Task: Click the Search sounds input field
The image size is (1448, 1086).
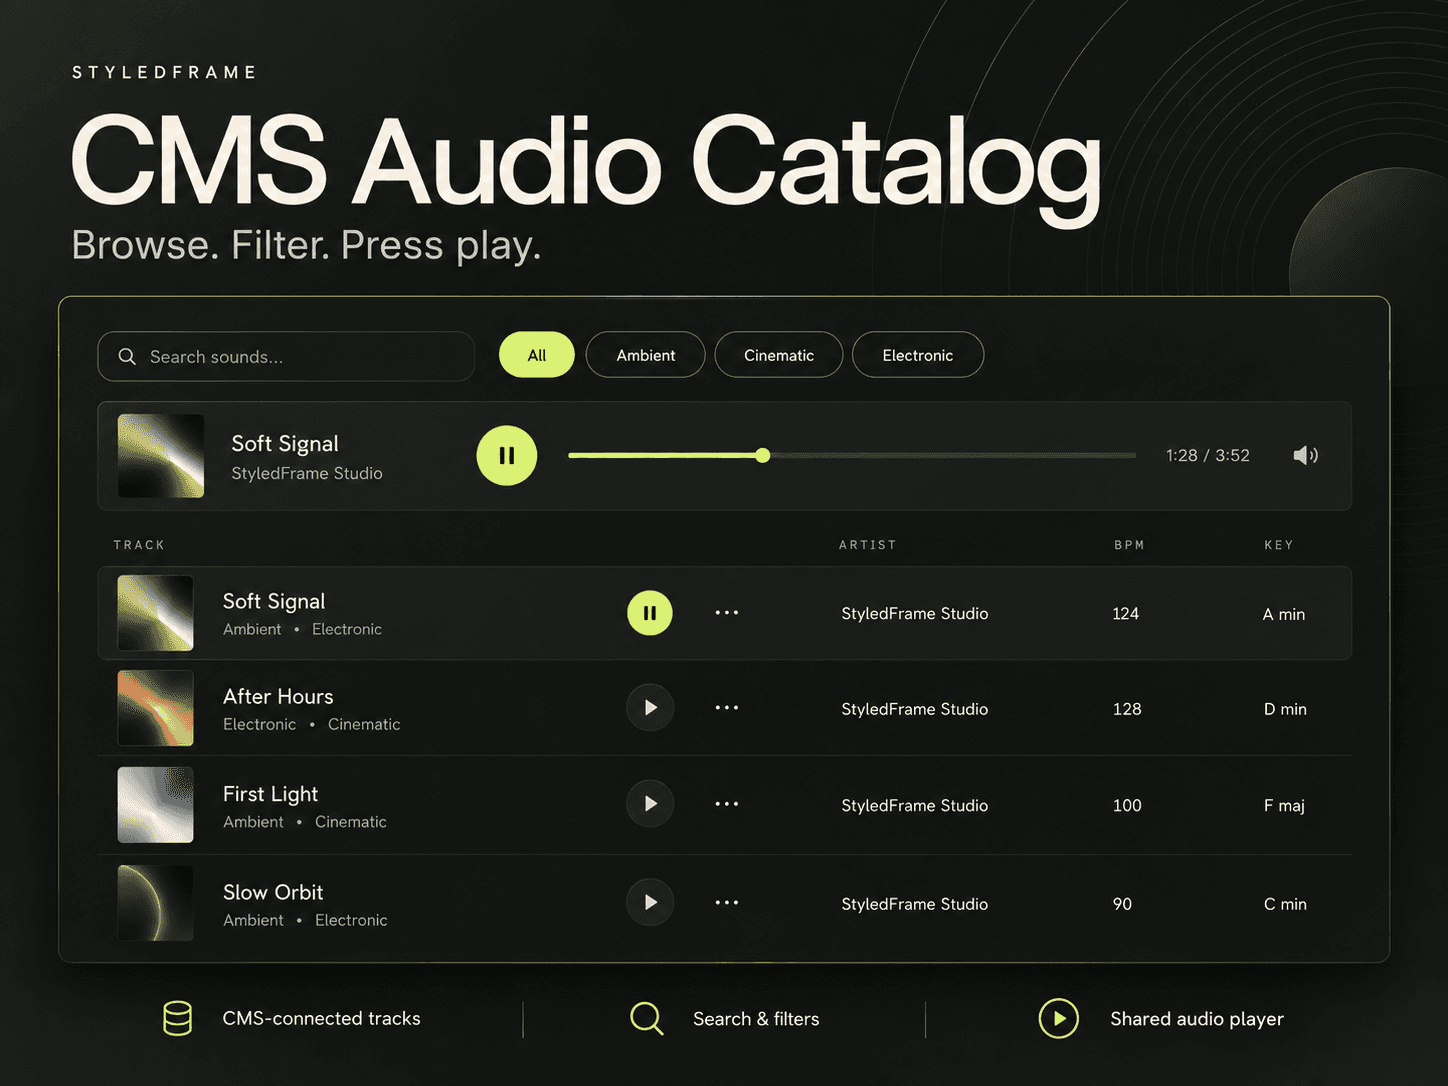Action: 286,357
